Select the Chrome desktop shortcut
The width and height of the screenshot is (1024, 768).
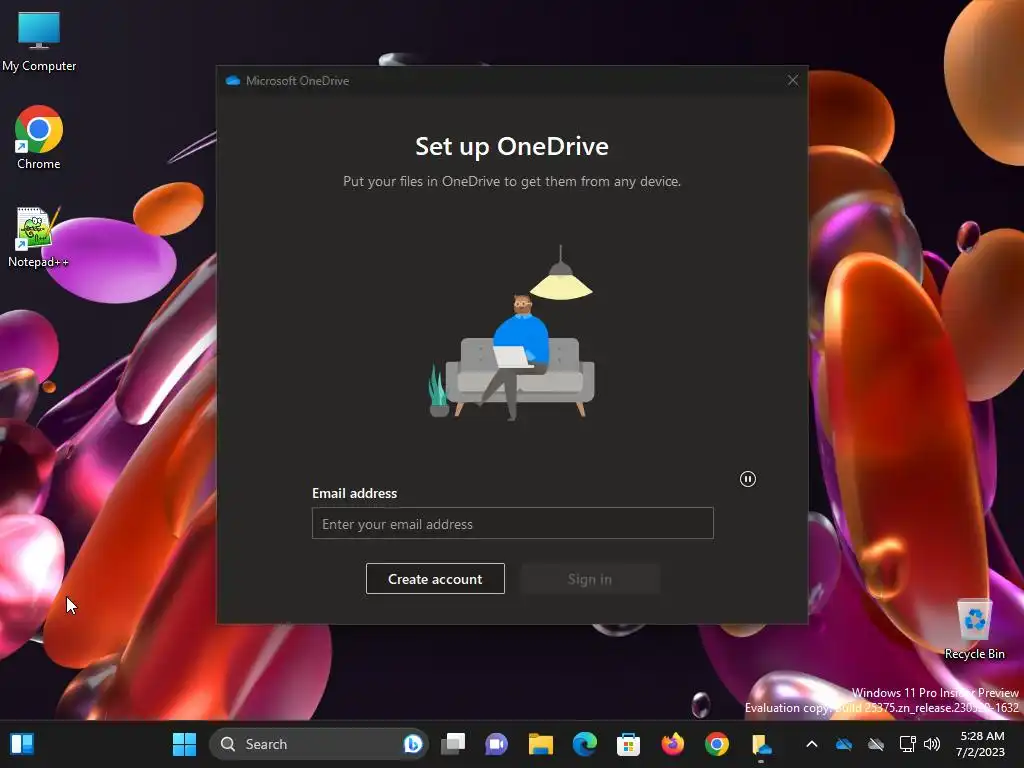[x=39, y=138]
